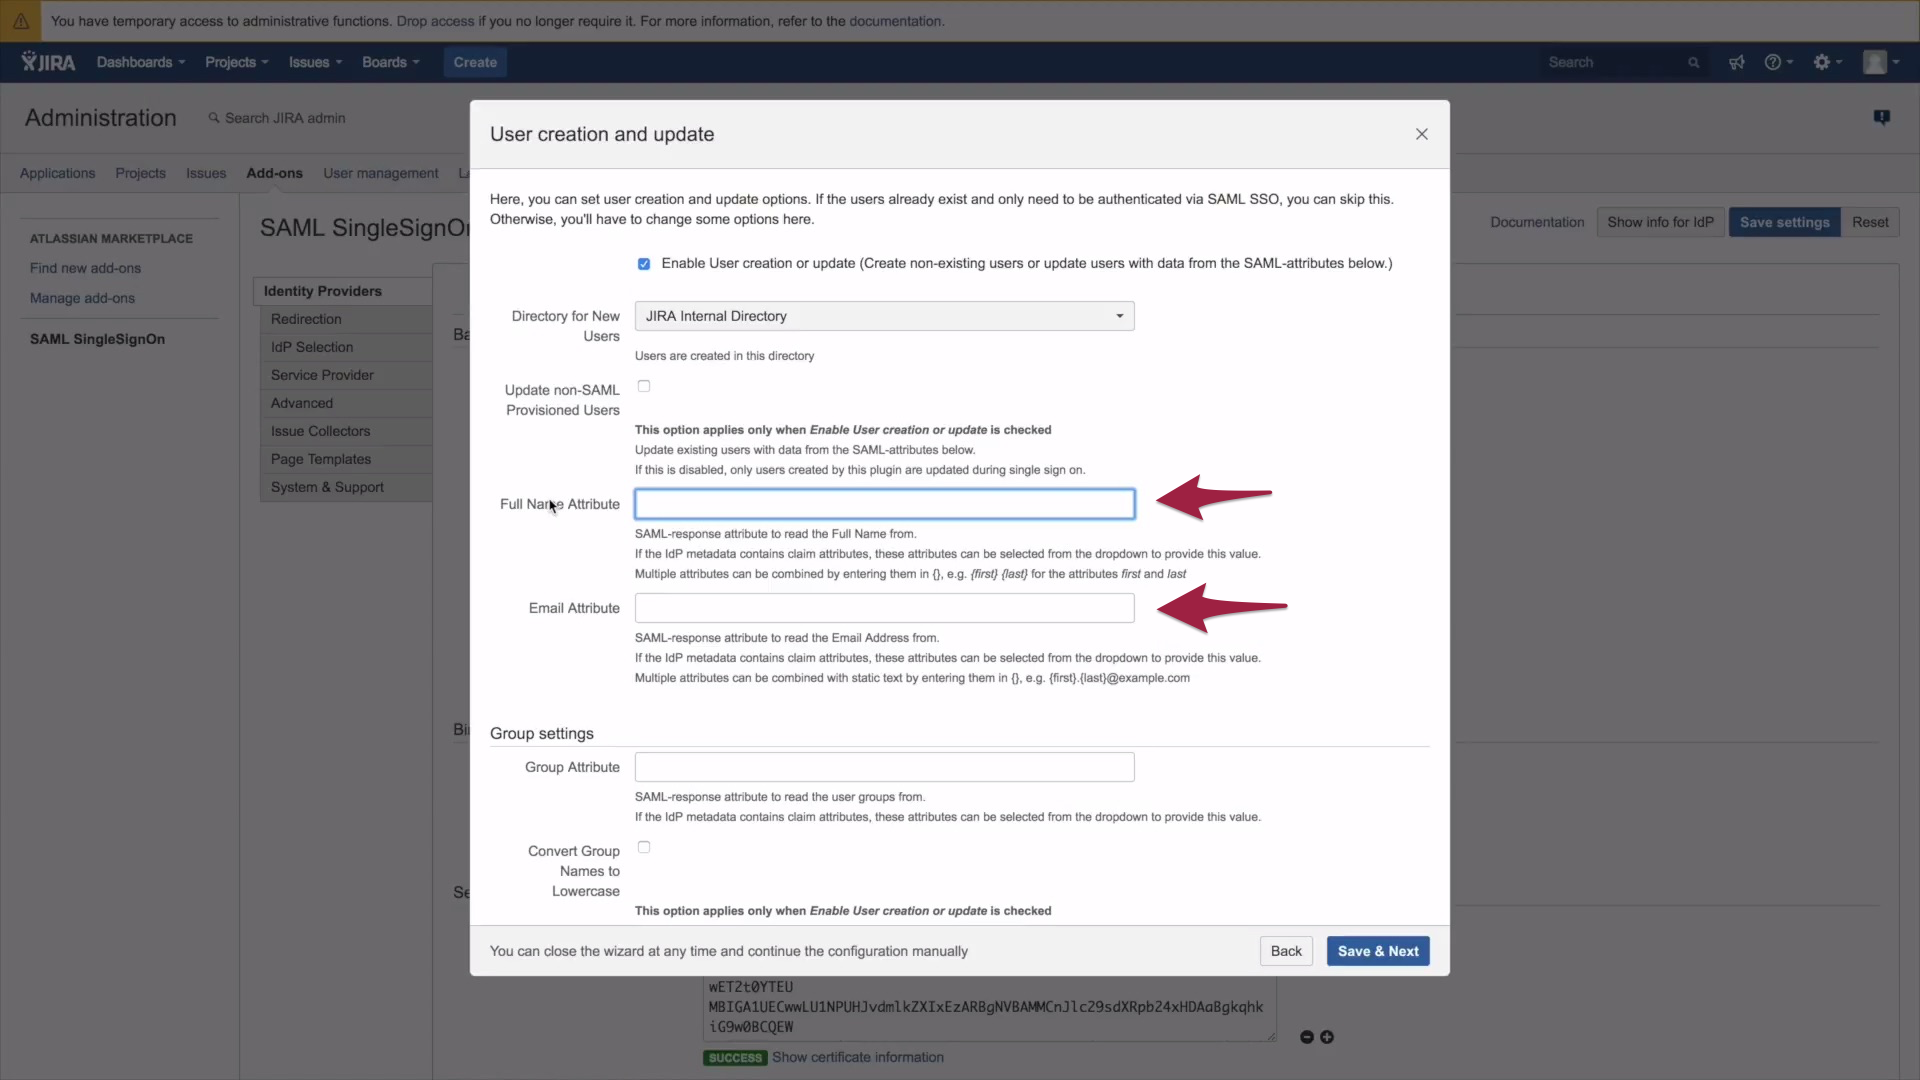Click Show certificate information link
Screen dimensions: 1920x1080
point(857,1057)
